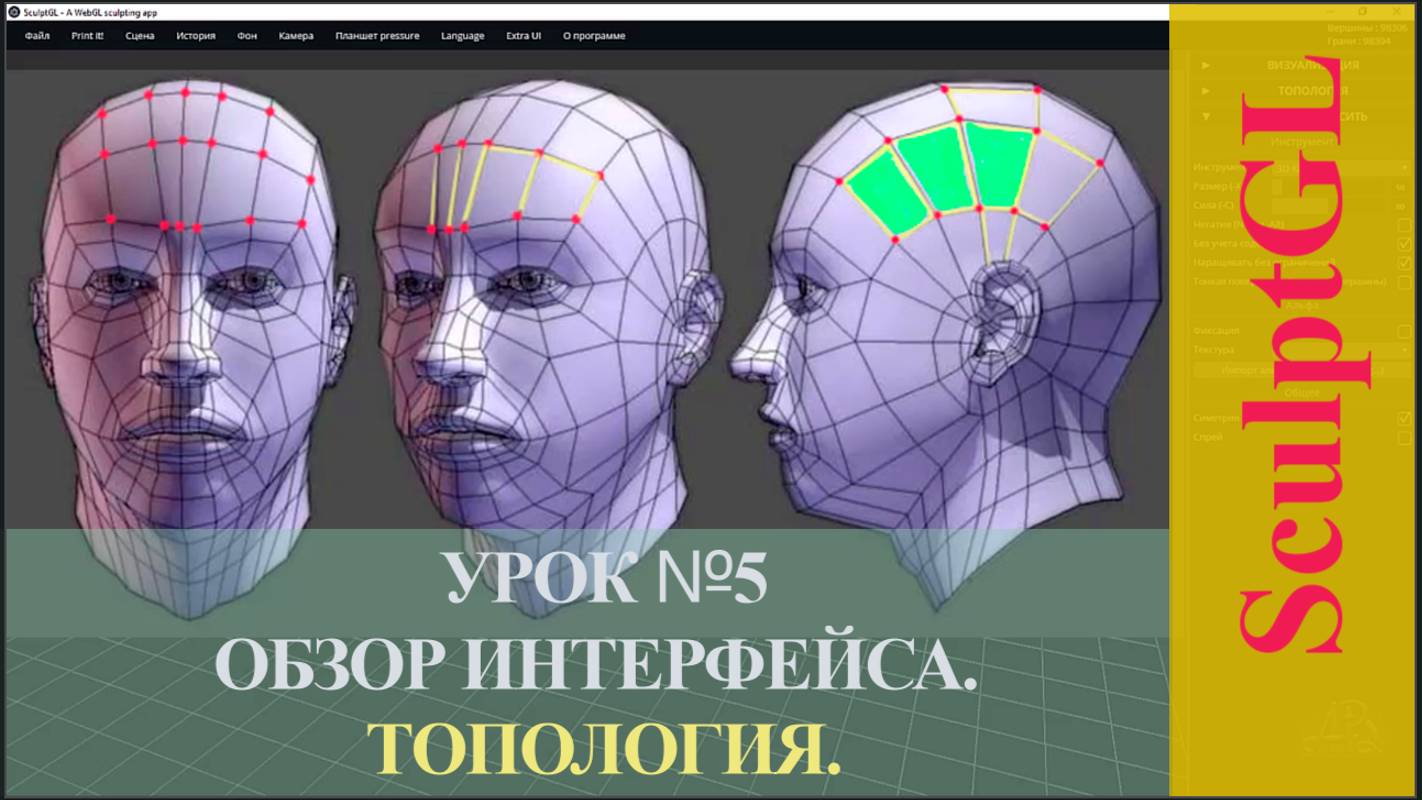The image size is (1422, 800).
Task: Open the Камера menu
Action: tap(296, 36)
